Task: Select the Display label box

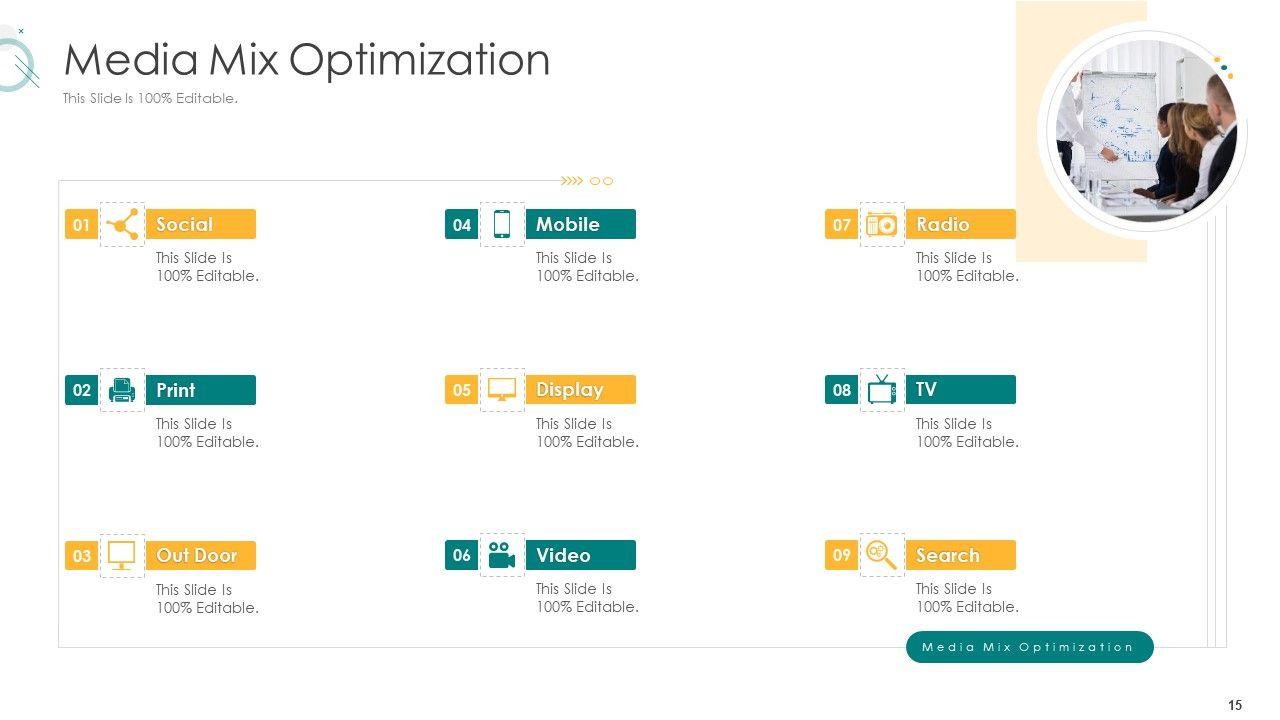Action: (x=581, y=390)
